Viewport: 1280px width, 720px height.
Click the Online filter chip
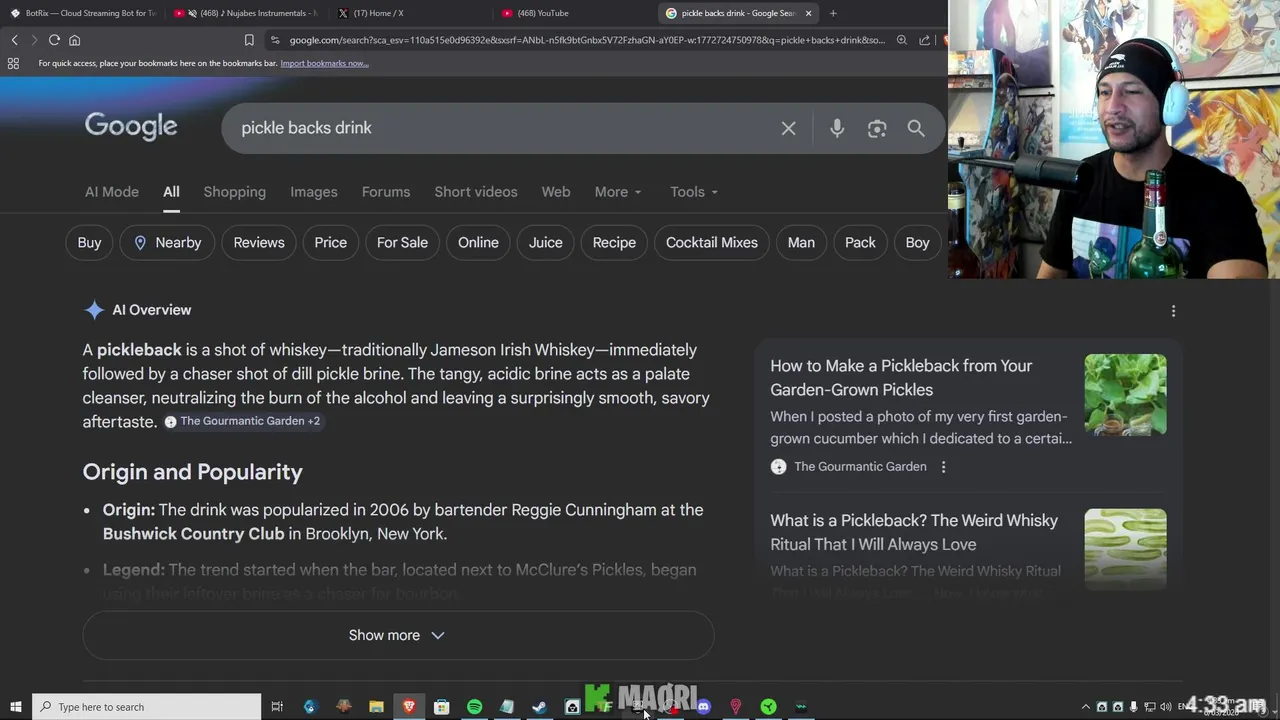tap(478, 243)
